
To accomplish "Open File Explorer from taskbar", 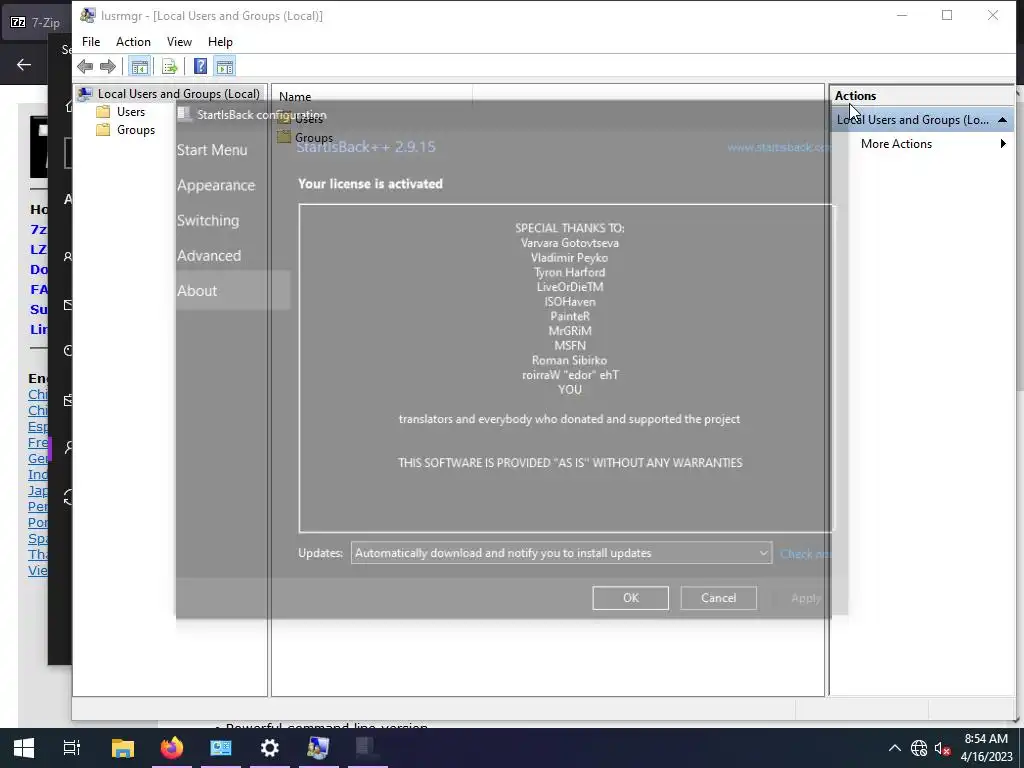I will [123, 748].
